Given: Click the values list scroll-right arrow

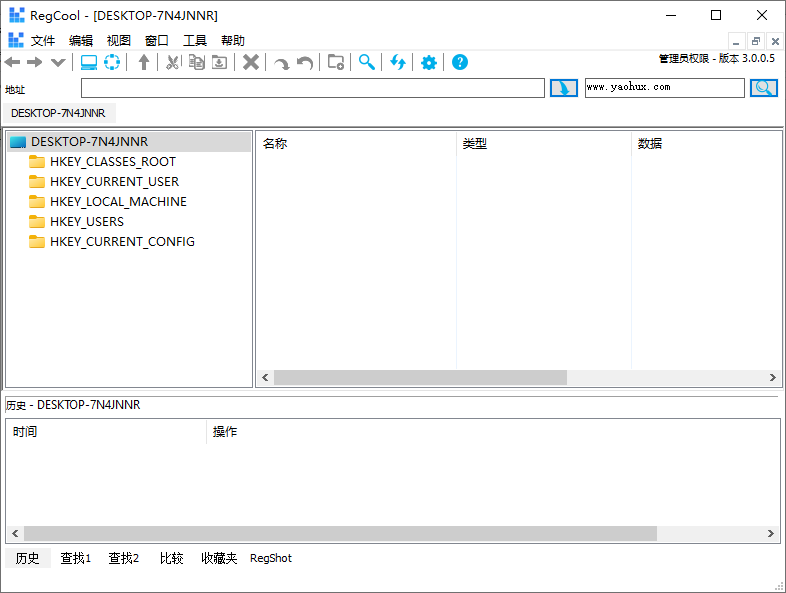Looking at the screenshot, I should click(772, 377).
